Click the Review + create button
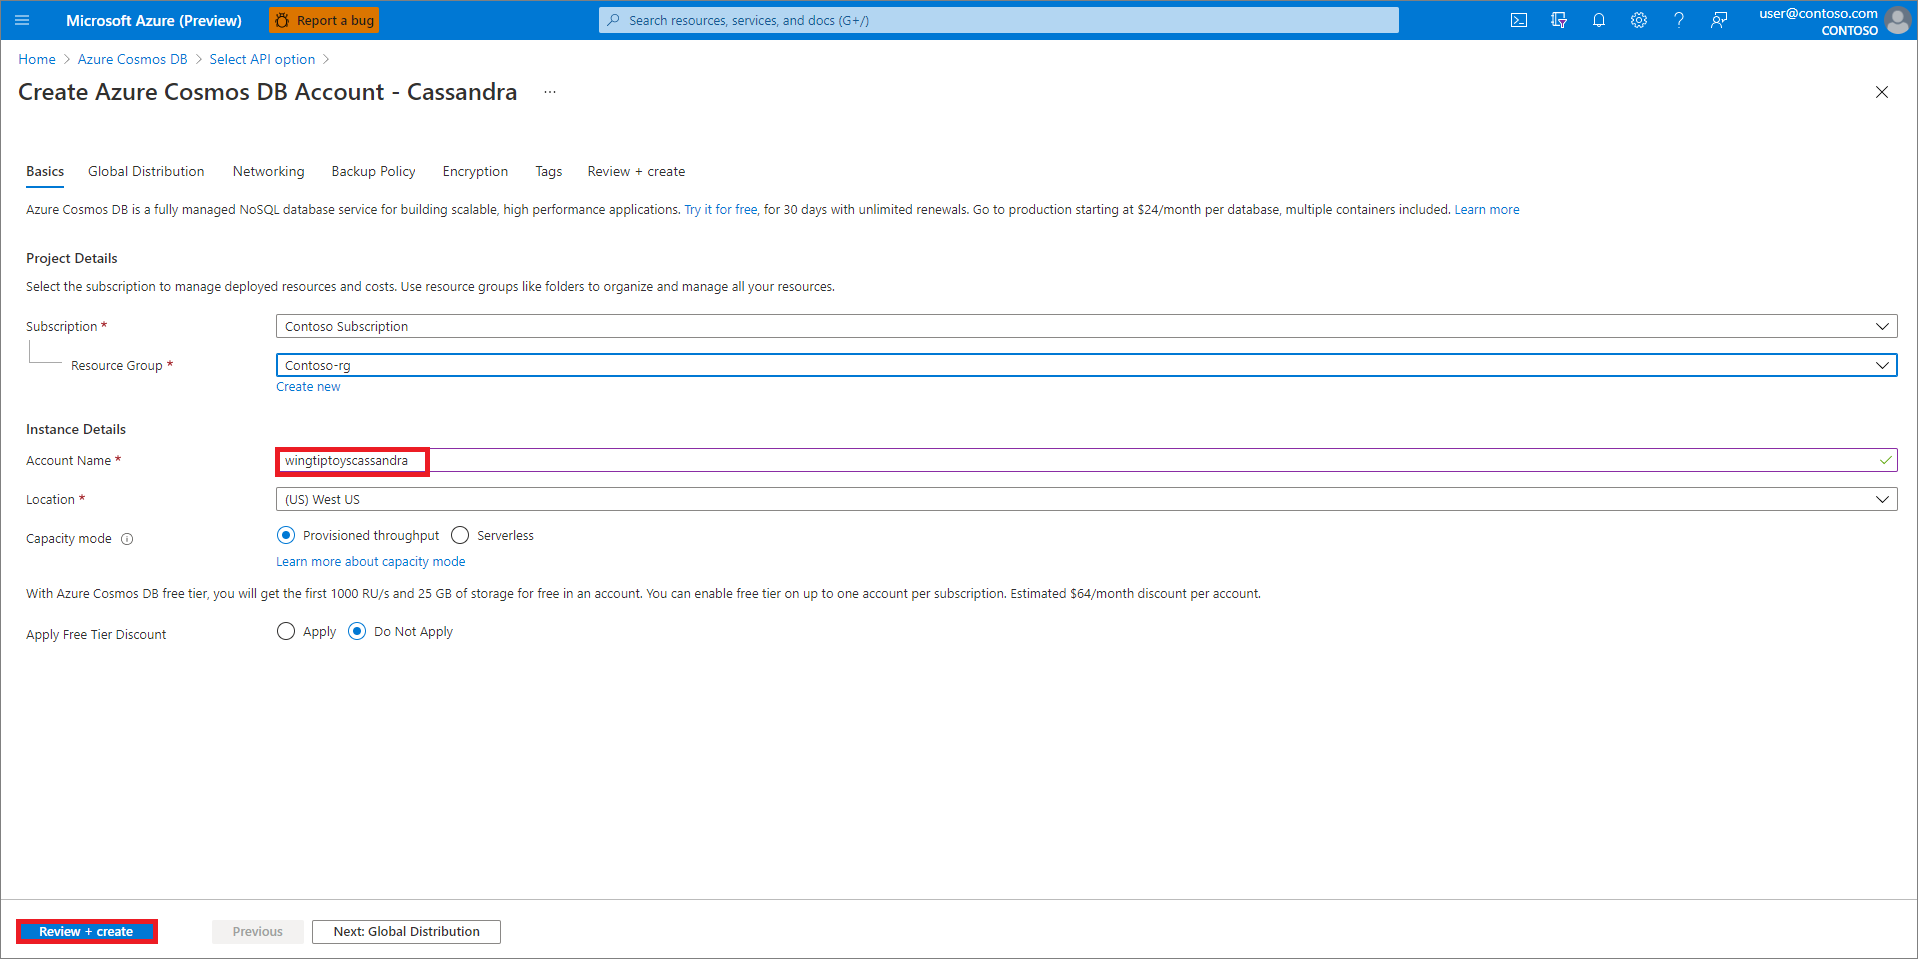Screen dimensions: 1918x959 coord(86,931)
